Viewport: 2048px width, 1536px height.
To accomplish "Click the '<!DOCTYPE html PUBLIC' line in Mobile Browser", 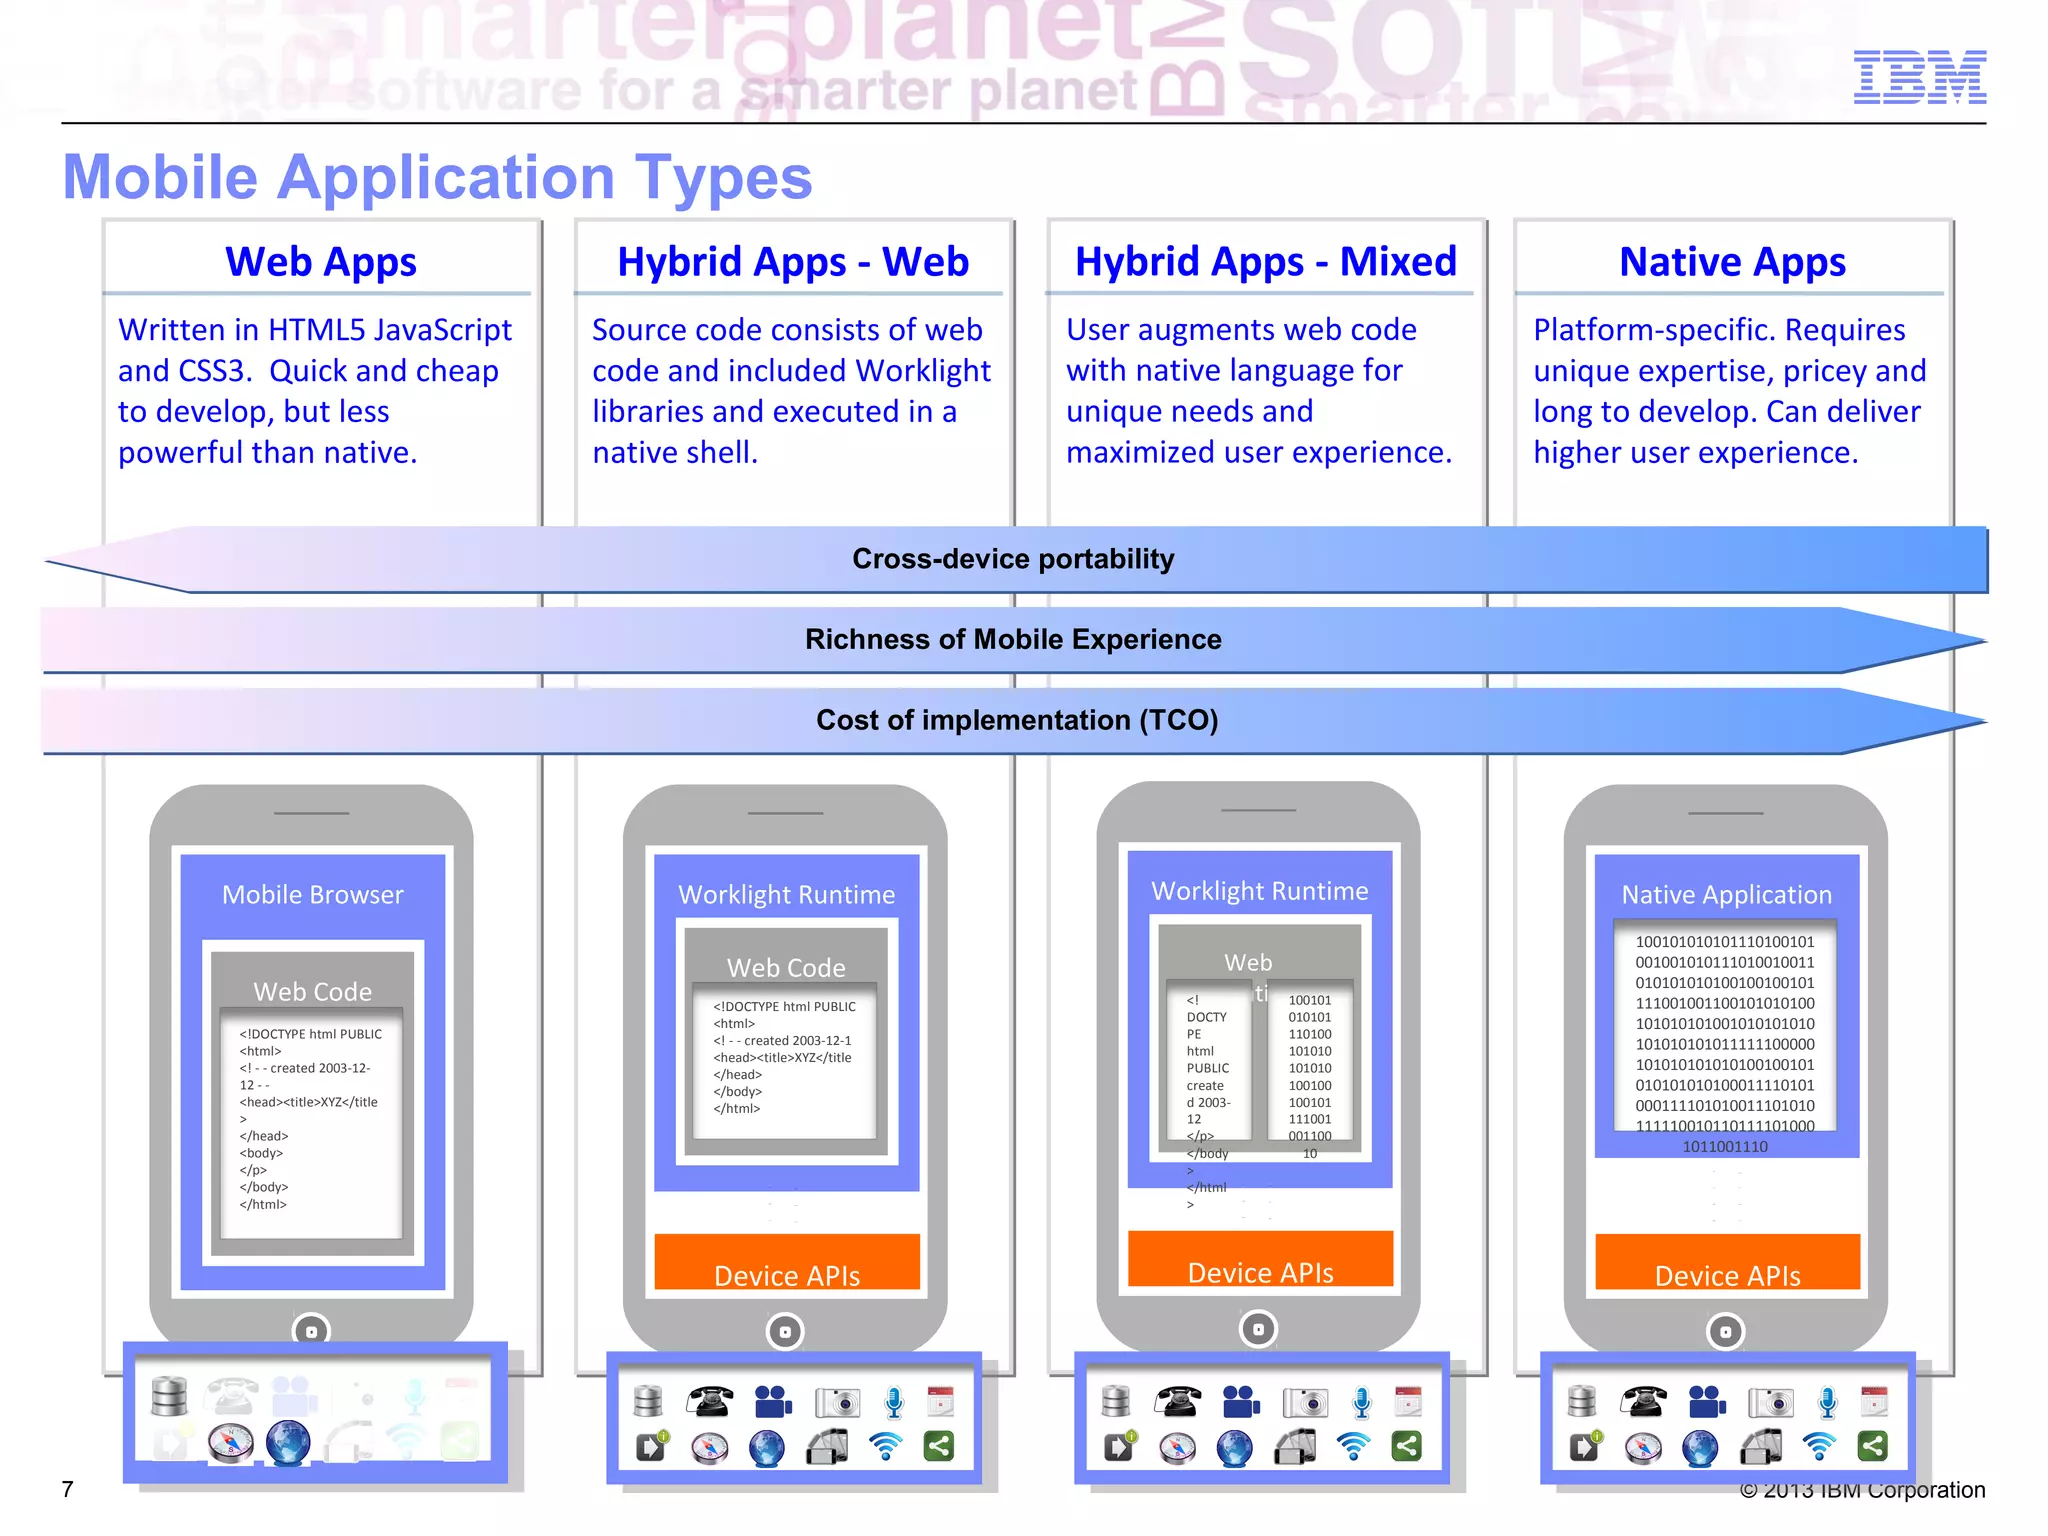I will [311, 1034].
